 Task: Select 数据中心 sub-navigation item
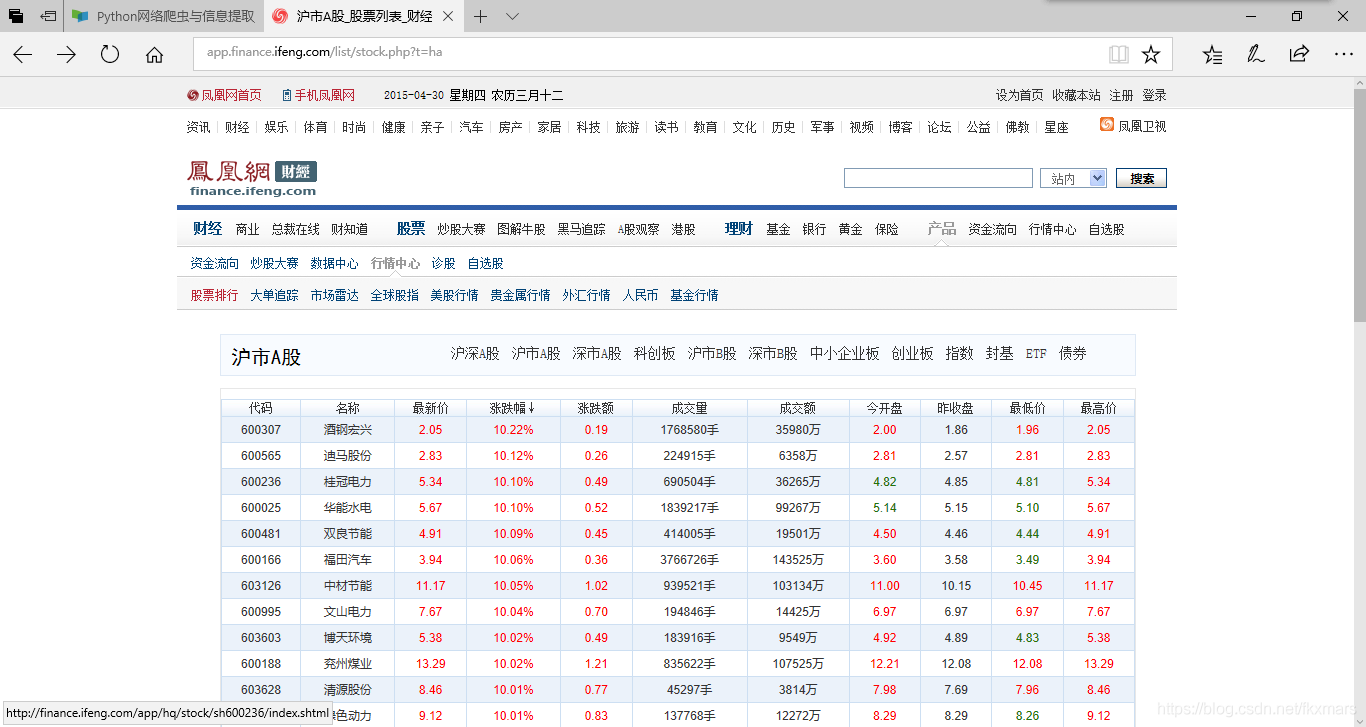(334, 263)
